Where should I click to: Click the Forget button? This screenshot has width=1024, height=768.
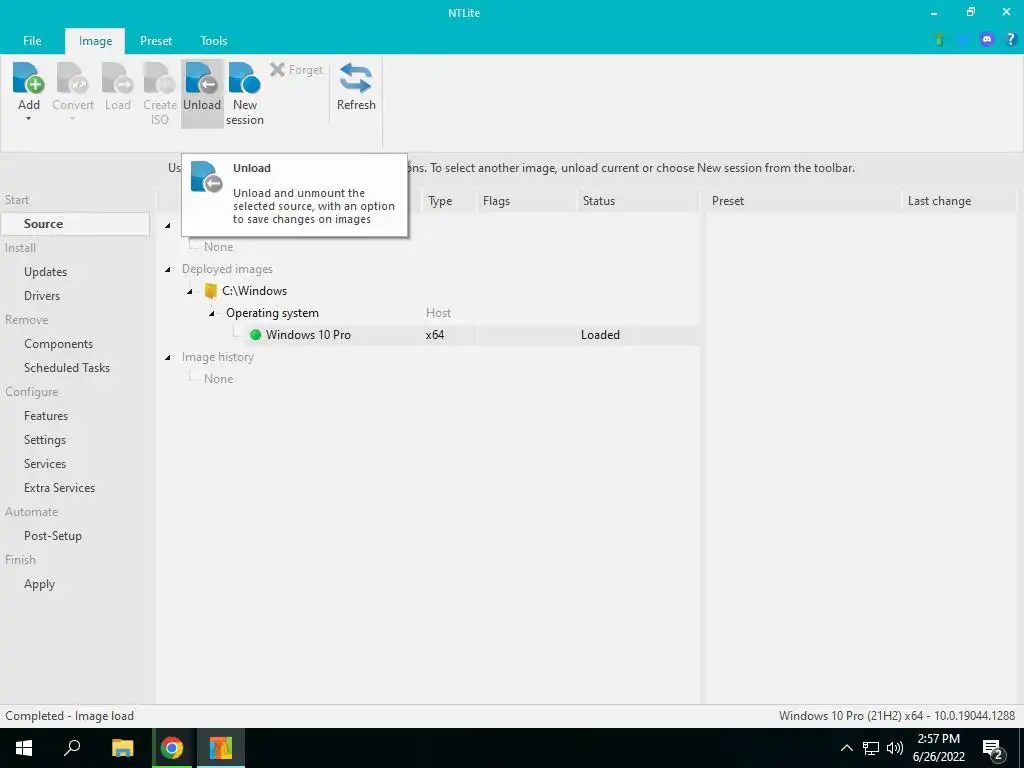(296, 69)
